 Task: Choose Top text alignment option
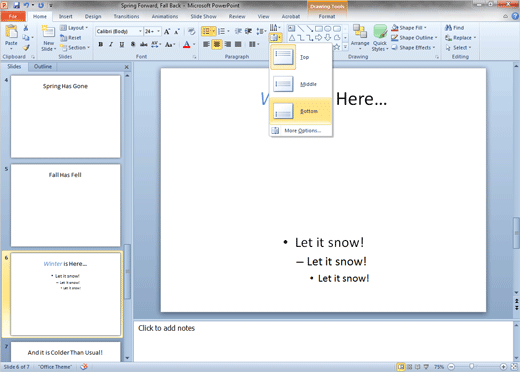tap(301, 57)
